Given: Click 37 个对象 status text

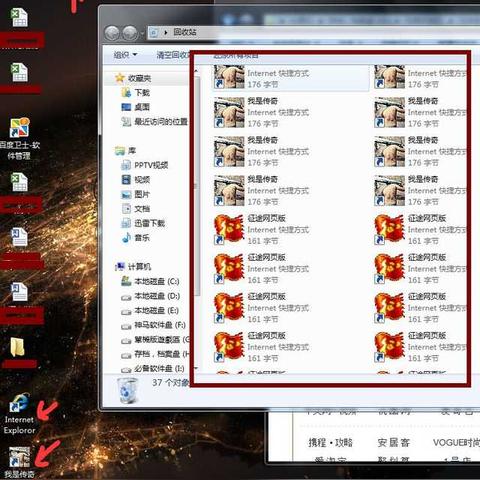Looking at the screenshot, I should pos(171,383).
